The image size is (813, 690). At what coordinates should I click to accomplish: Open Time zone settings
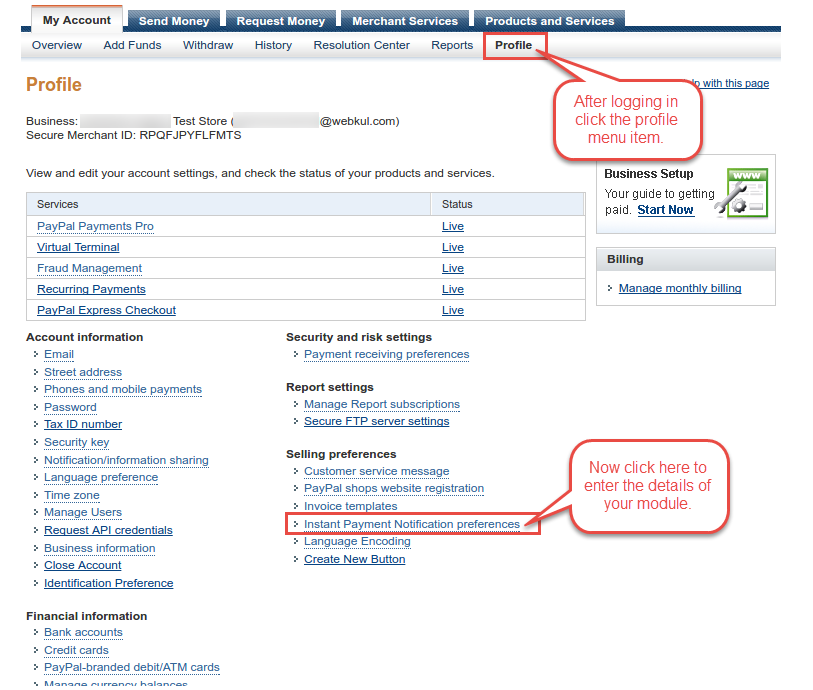click(x=72, y=496)
